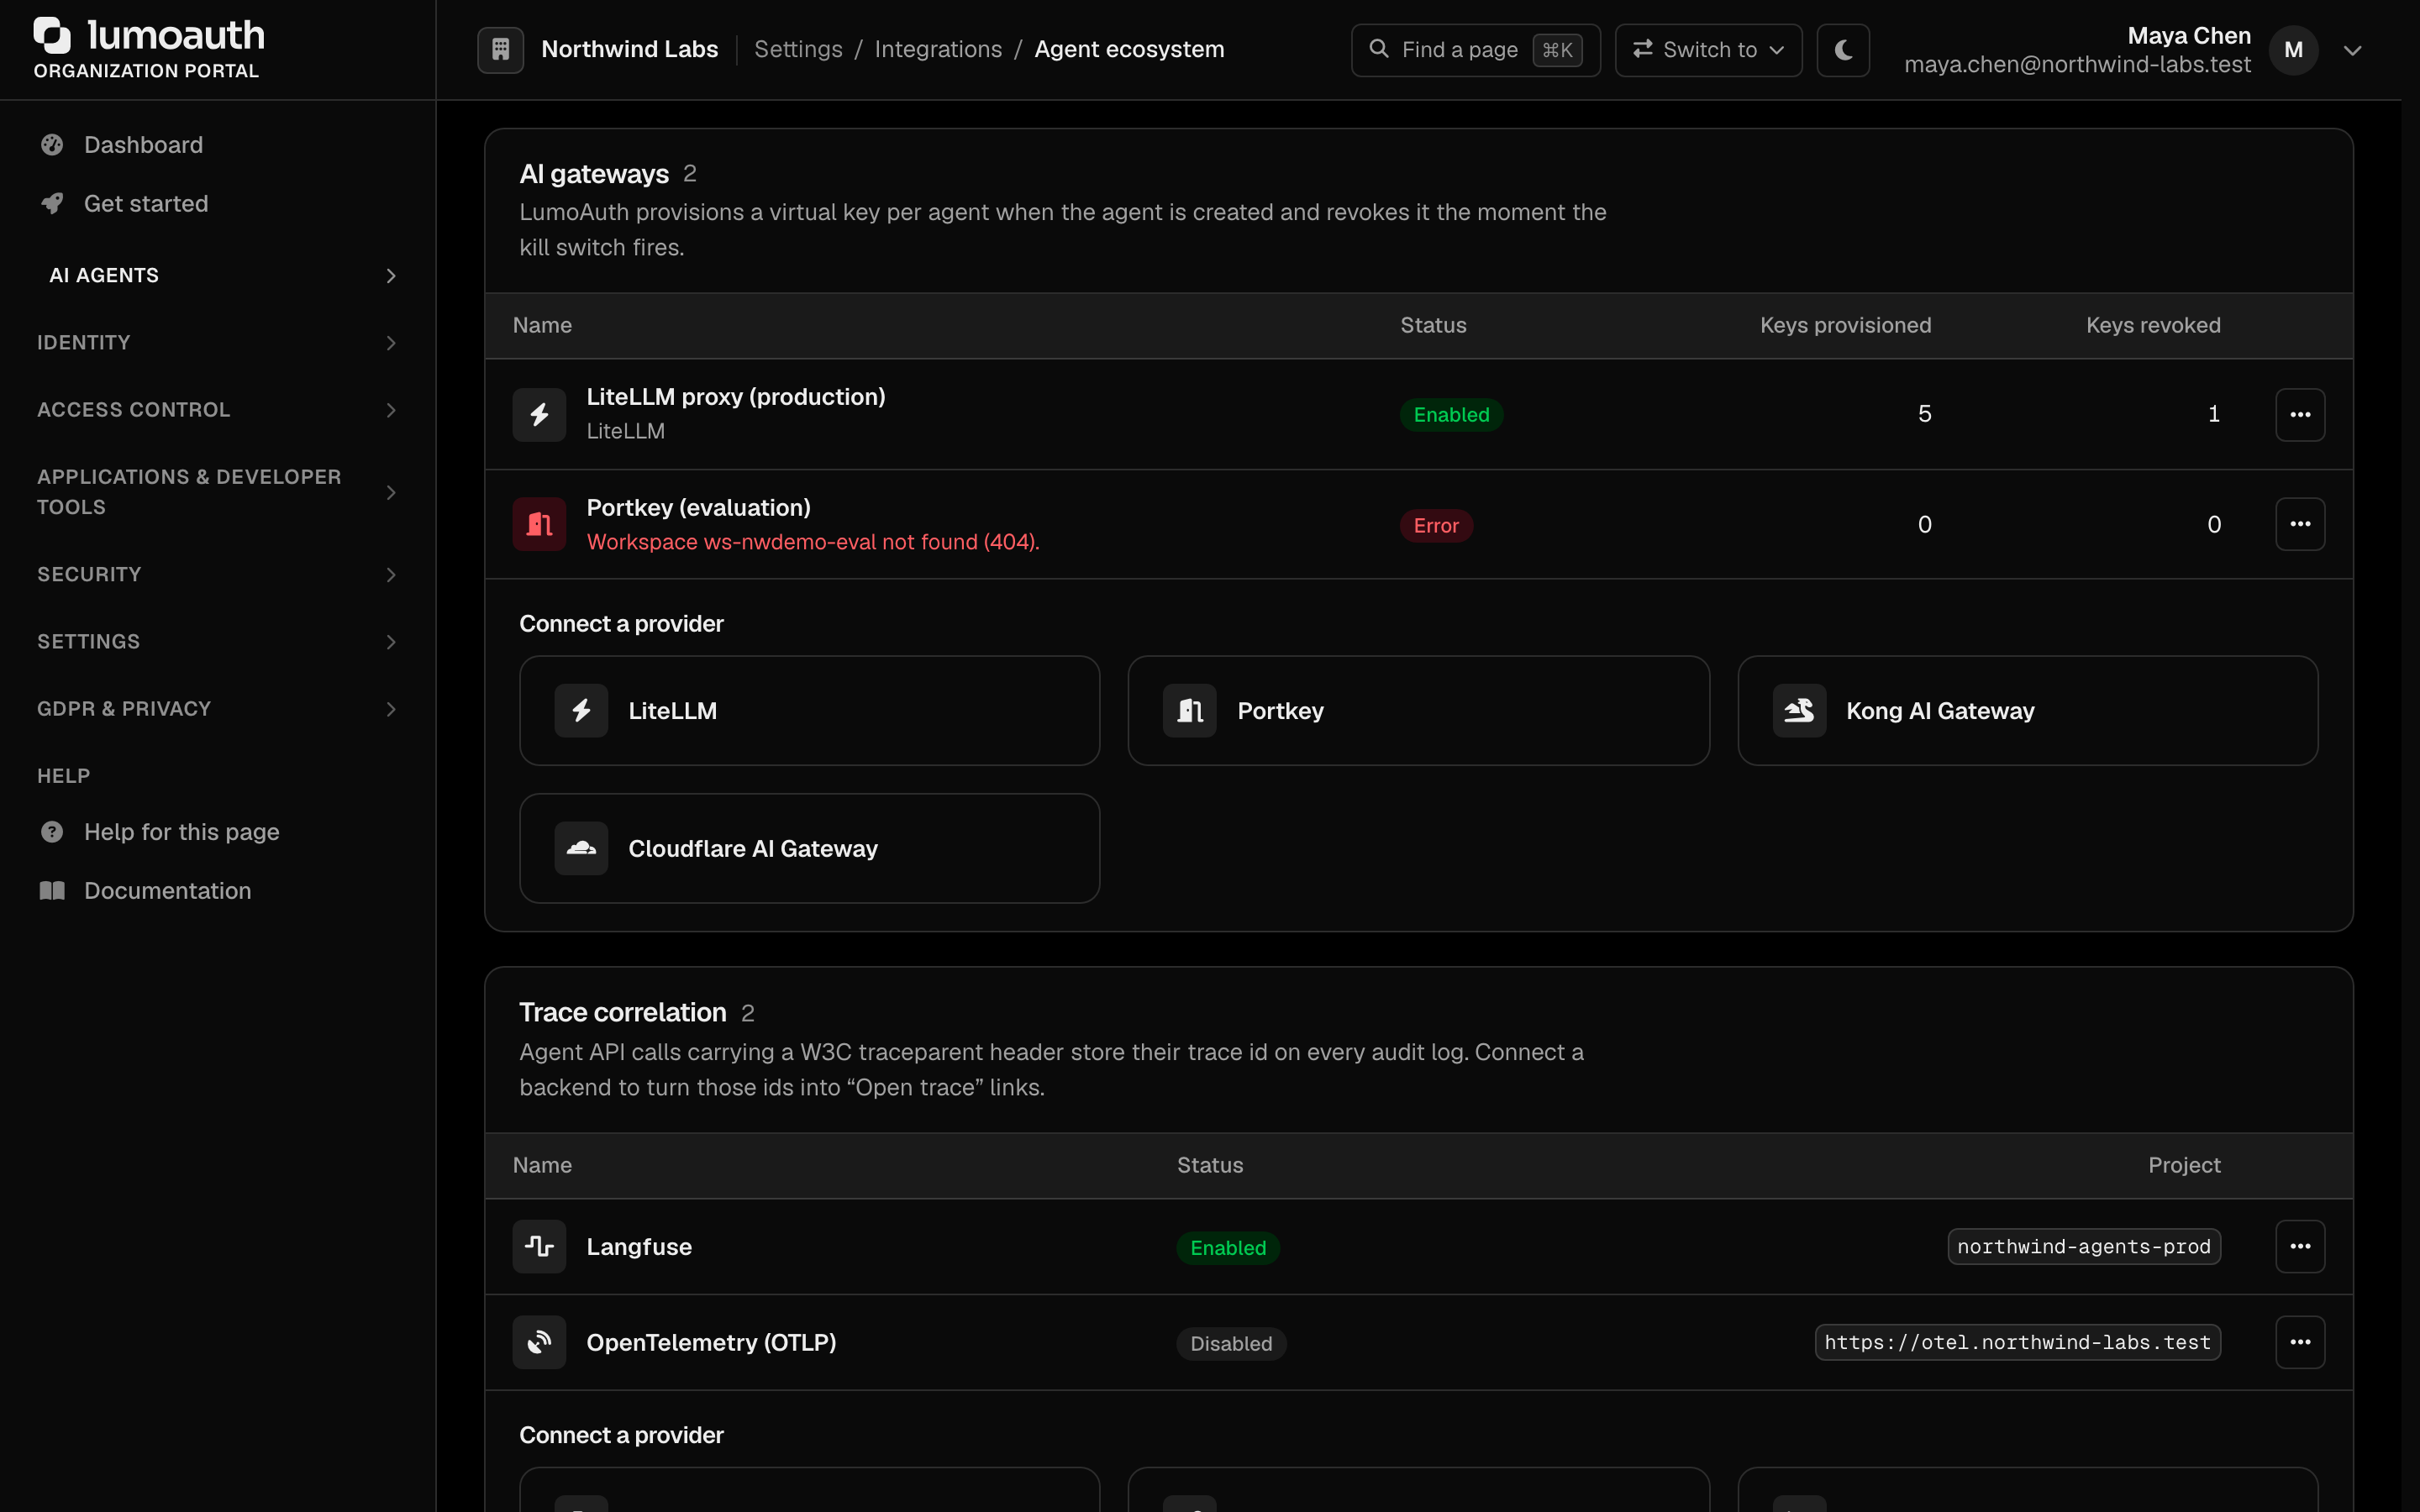Screen dimensions: 2420x1512
Task: Open actions menu for Langfuse row
Action: tap(2300, 1246)
